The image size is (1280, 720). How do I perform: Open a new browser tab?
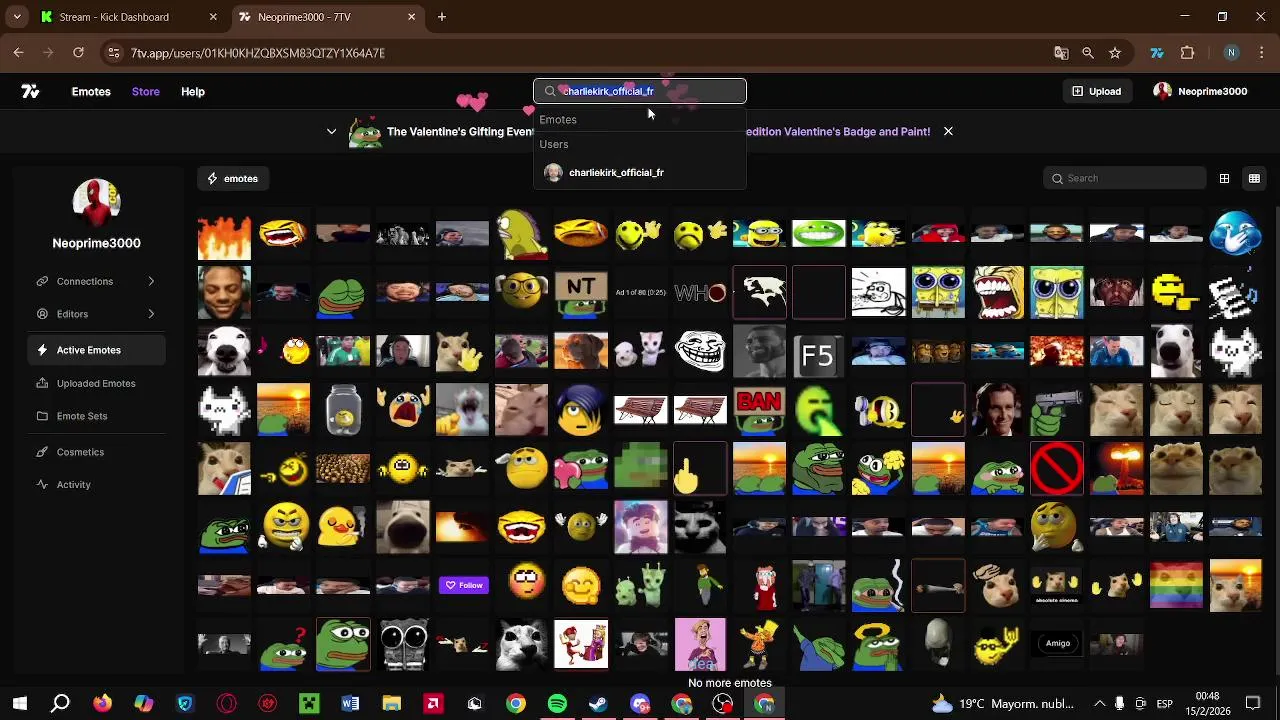coord(441,17)
